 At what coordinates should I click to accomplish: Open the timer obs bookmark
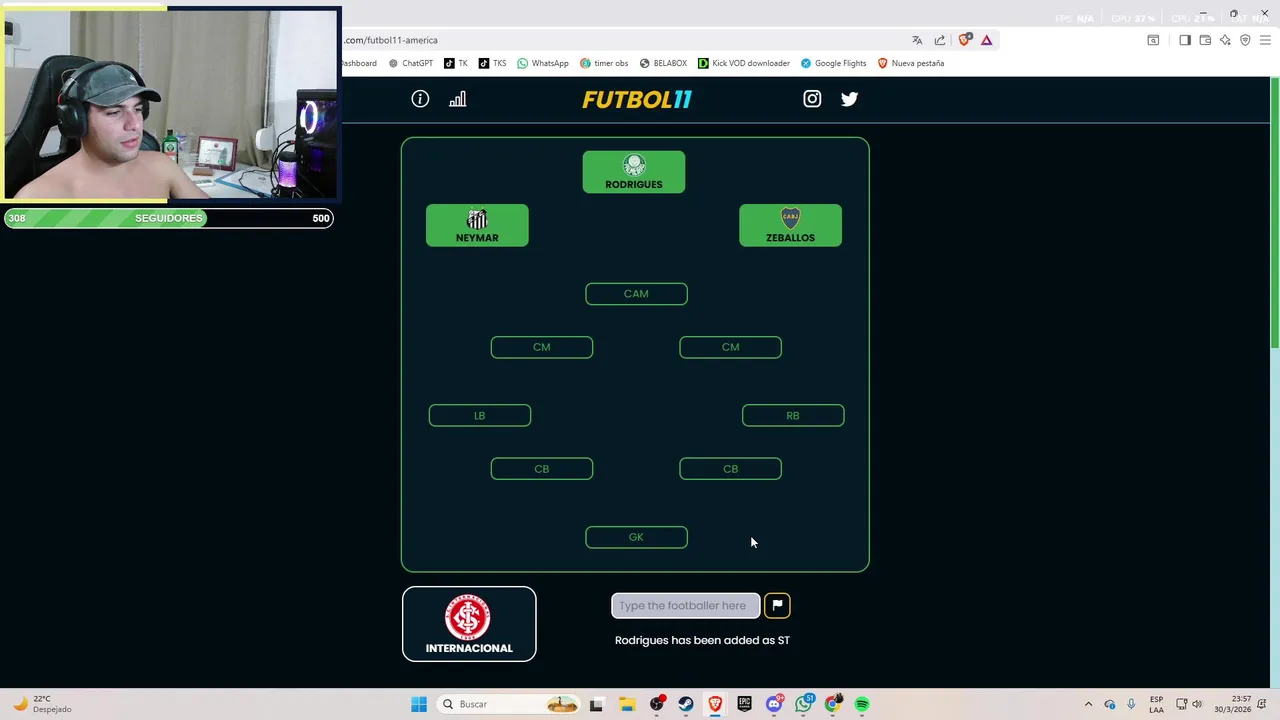604,63
